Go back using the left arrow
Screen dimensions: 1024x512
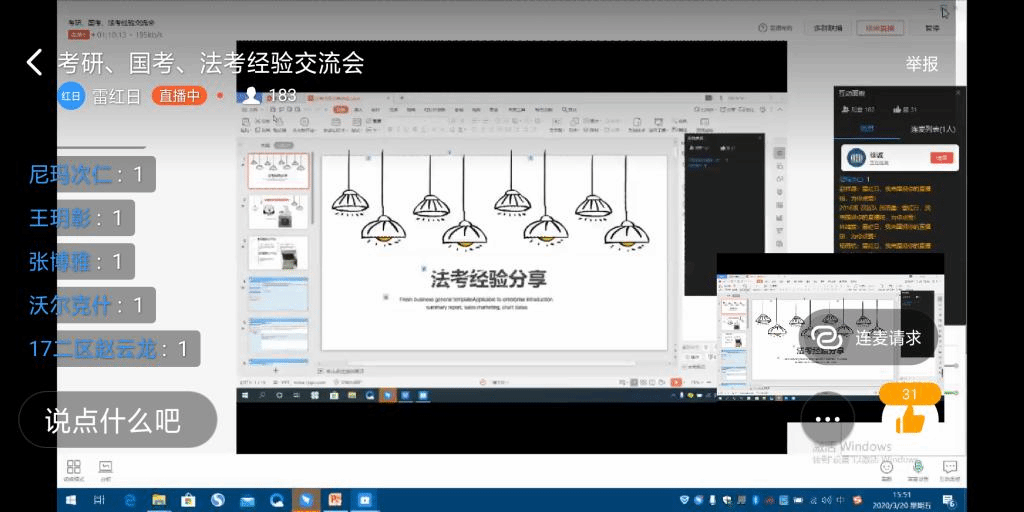click(34, 63)
